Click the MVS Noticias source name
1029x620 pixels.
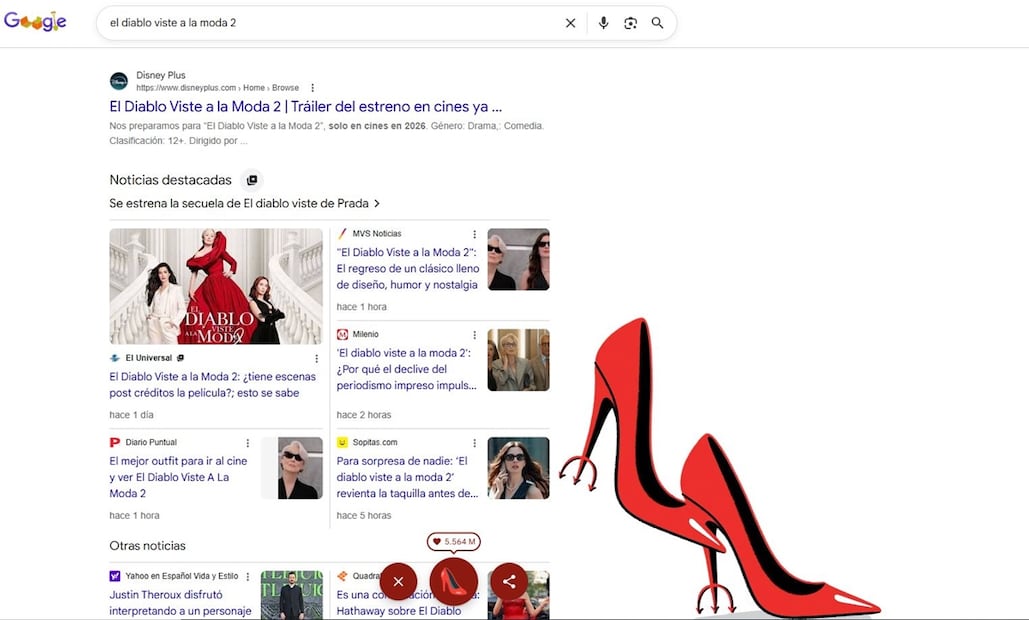(377, 234)
